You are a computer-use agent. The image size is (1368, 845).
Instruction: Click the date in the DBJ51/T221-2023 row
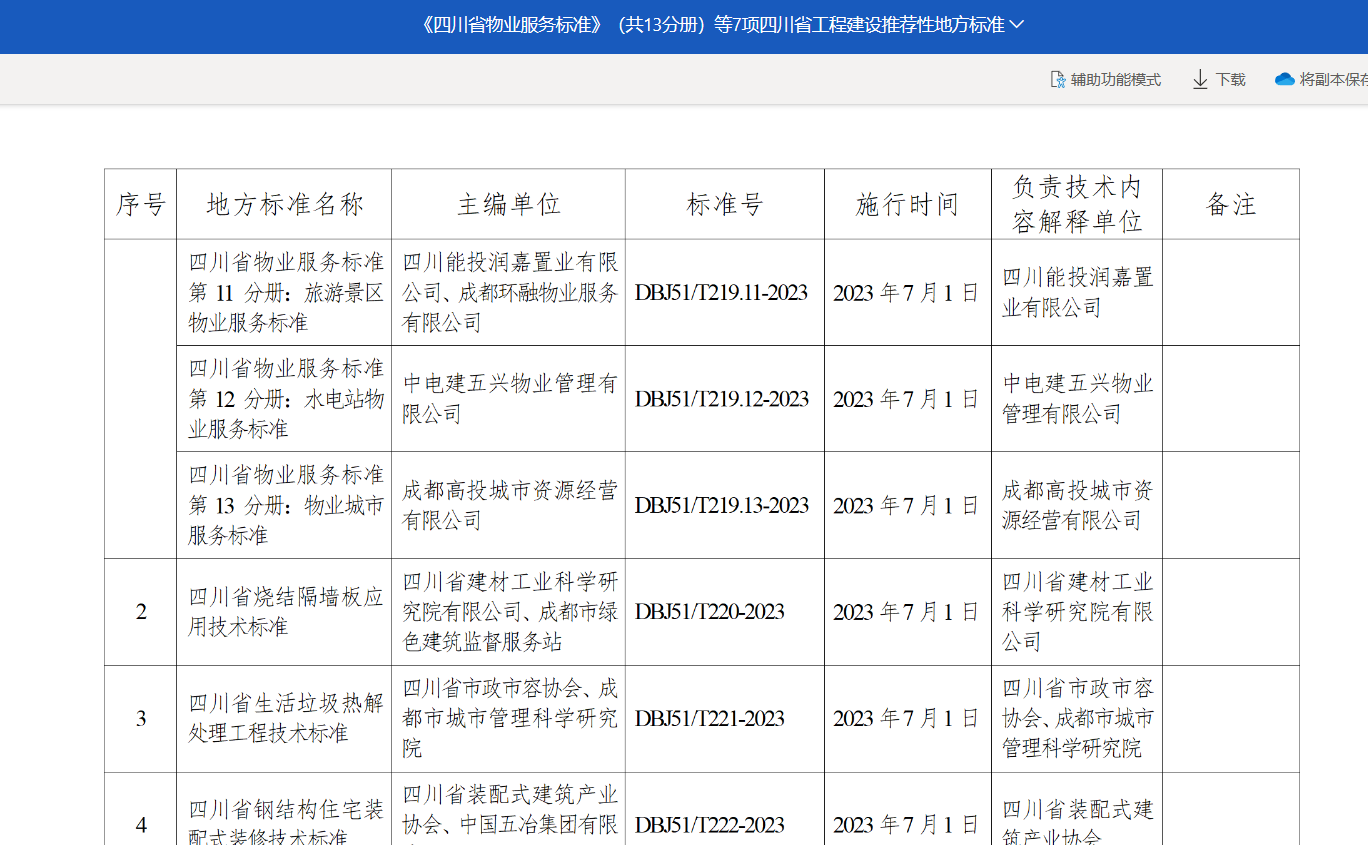point(906,719)
